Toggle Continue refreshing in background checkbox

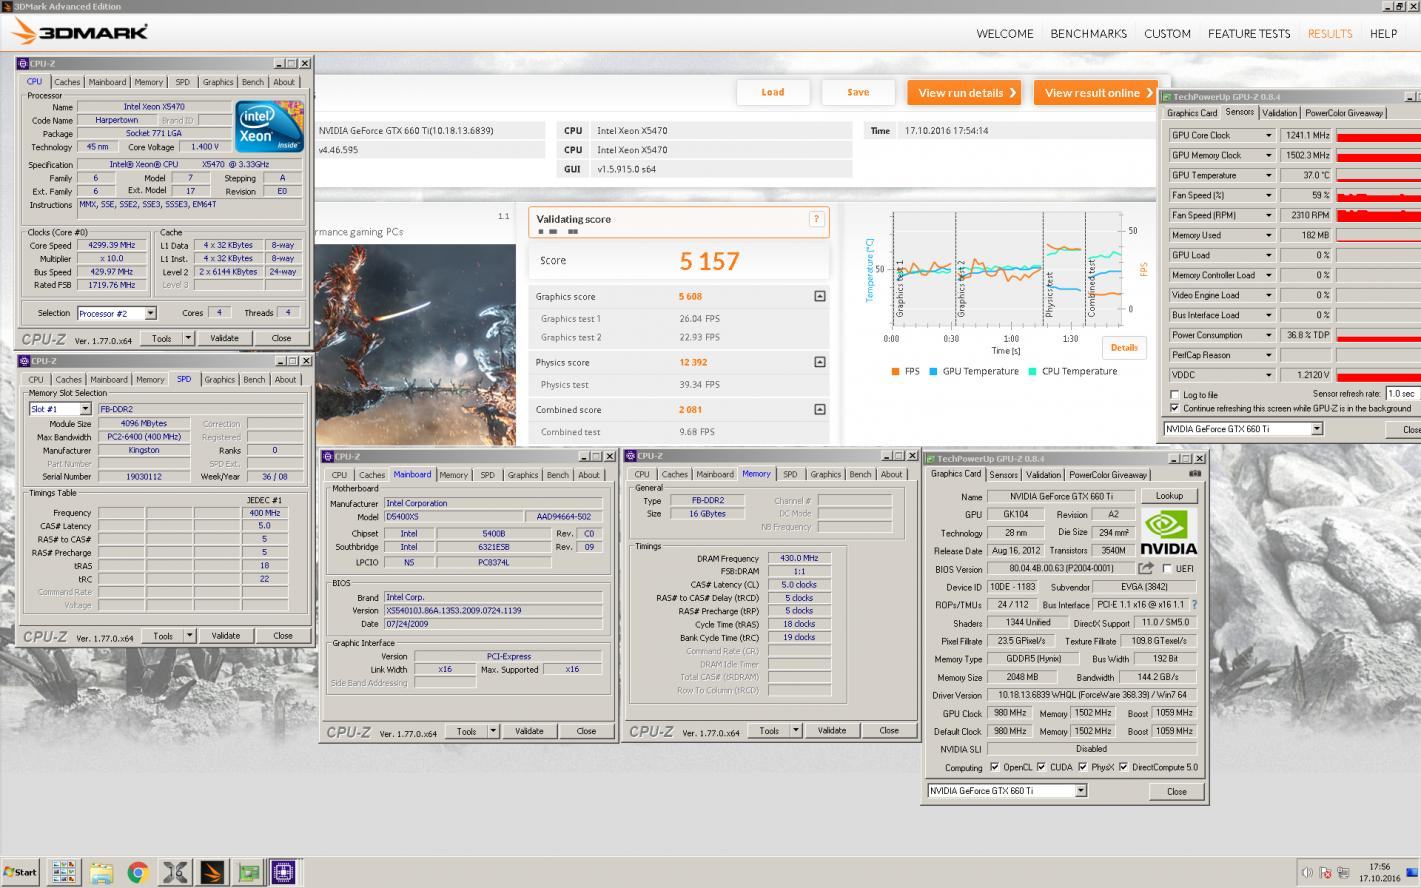1175,408
